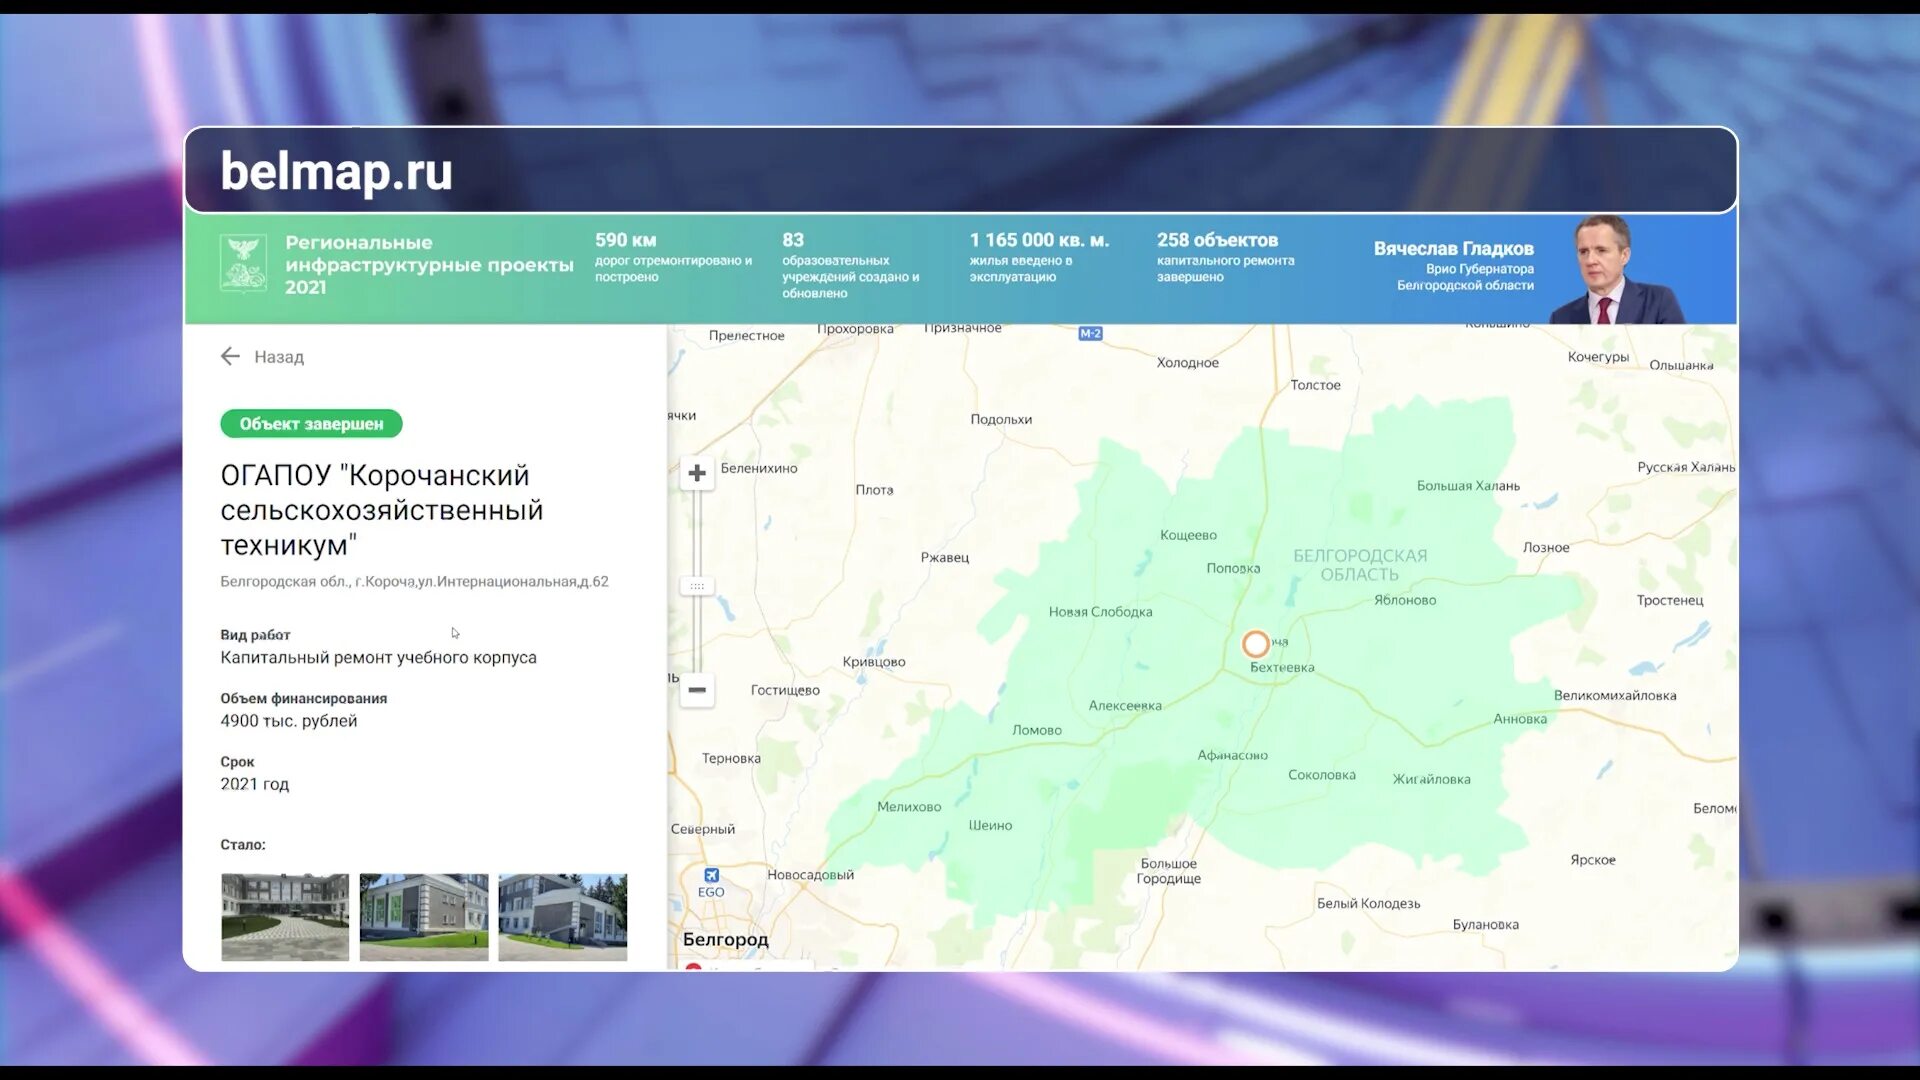Click the 'Яблоново' map label
1920x1080 pixels.
point(1405,601)
